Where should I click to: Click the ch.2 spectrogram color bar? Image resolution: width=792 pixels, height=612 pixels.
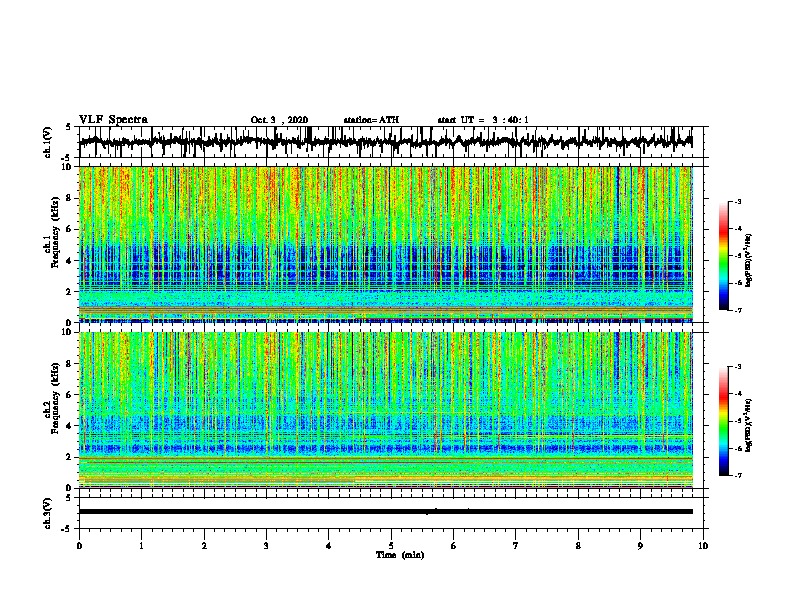click(724, 421)
